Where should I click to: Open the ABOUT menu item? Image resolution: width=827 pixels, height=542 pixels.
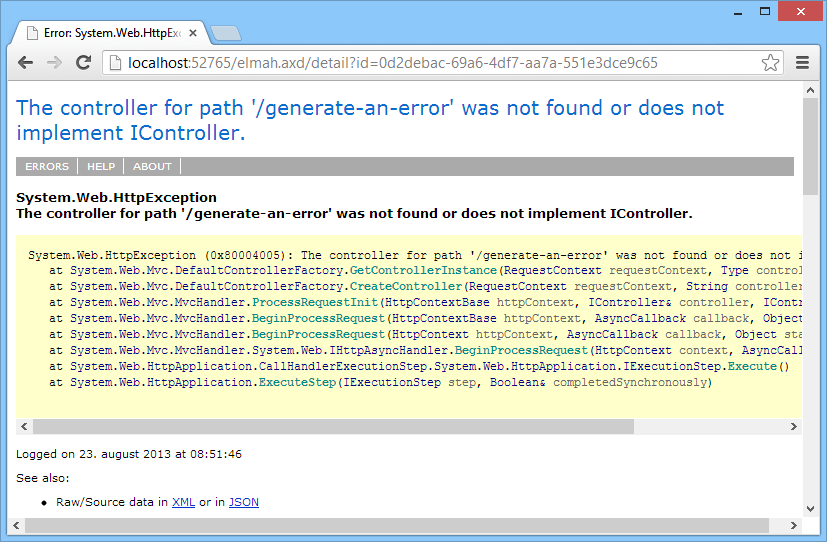(x=152, y=167)
